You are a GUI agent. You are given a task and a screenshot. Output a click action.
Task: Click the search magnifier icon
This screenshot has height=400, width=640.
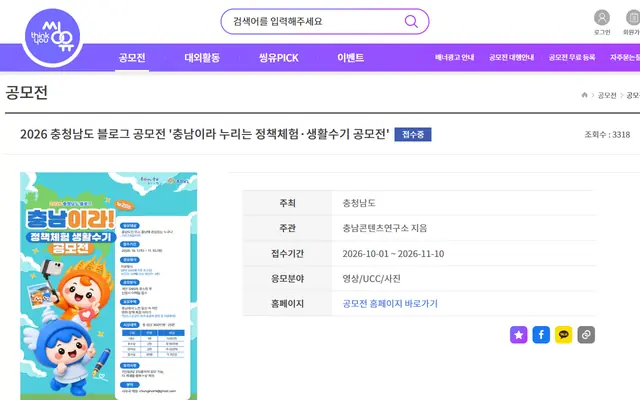pyautogui.click(x=411, y=21)
